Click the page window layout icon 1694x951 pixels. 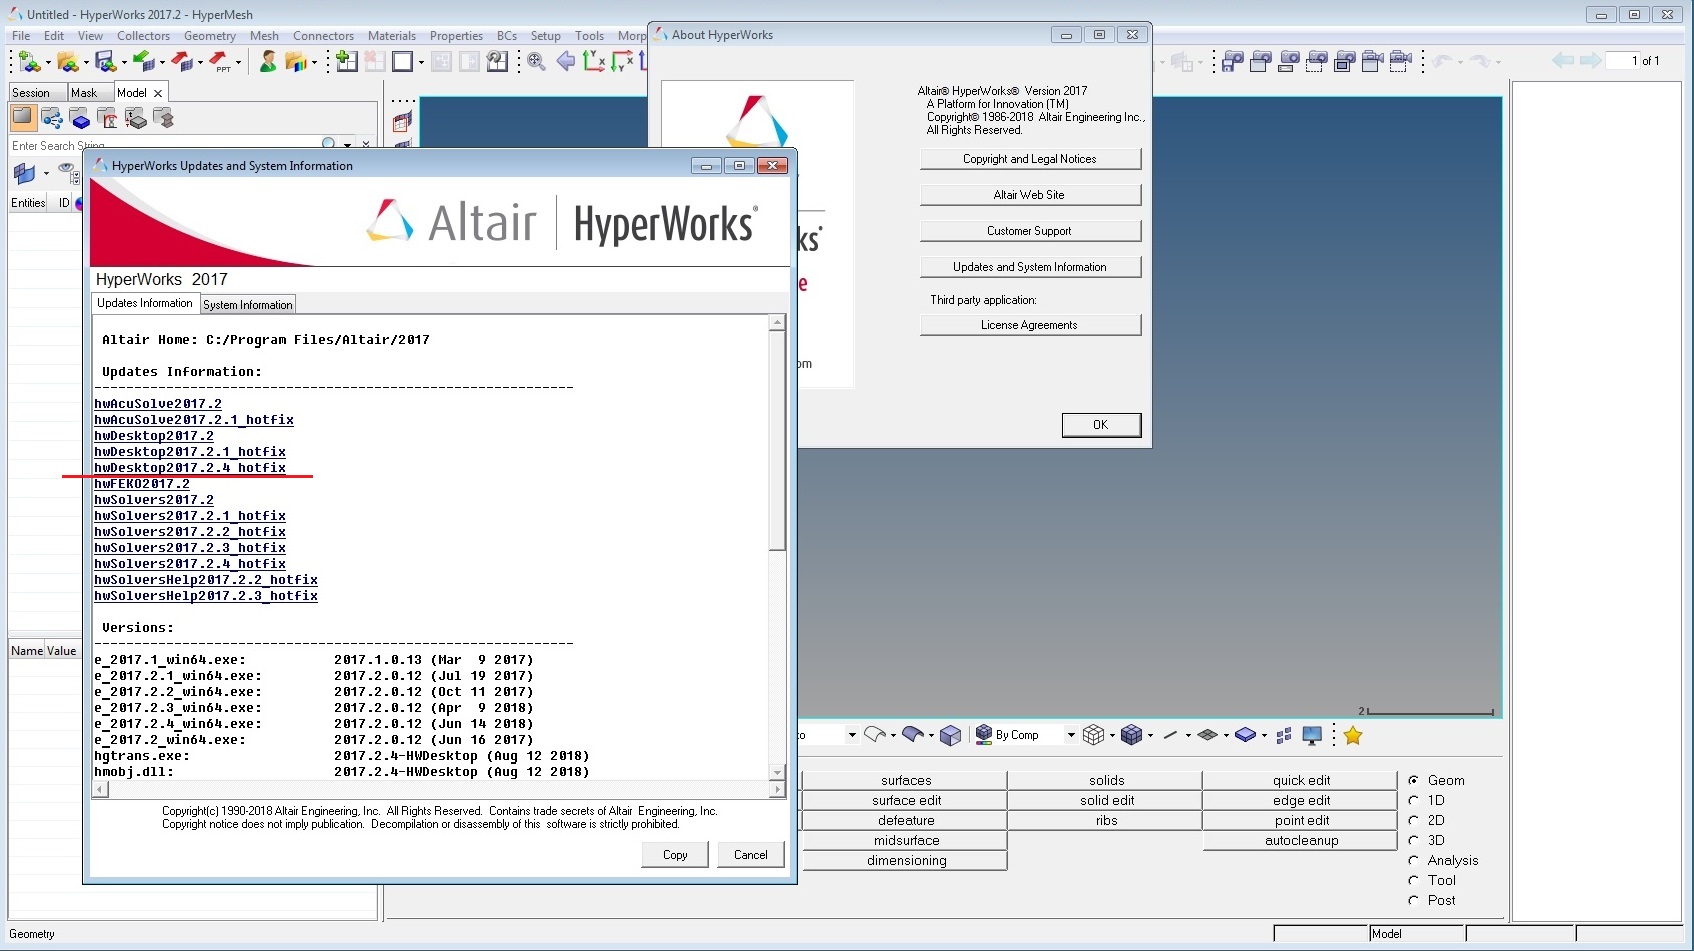coord(402,62)
